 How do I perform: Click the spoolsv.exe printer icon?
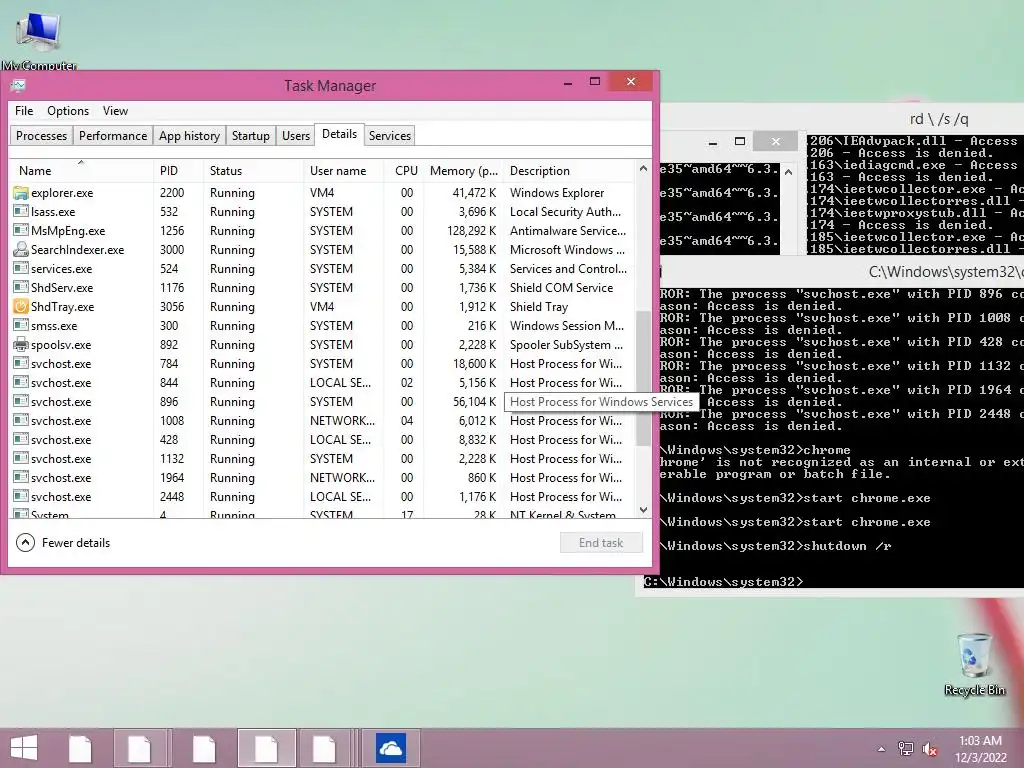point(21,344)
